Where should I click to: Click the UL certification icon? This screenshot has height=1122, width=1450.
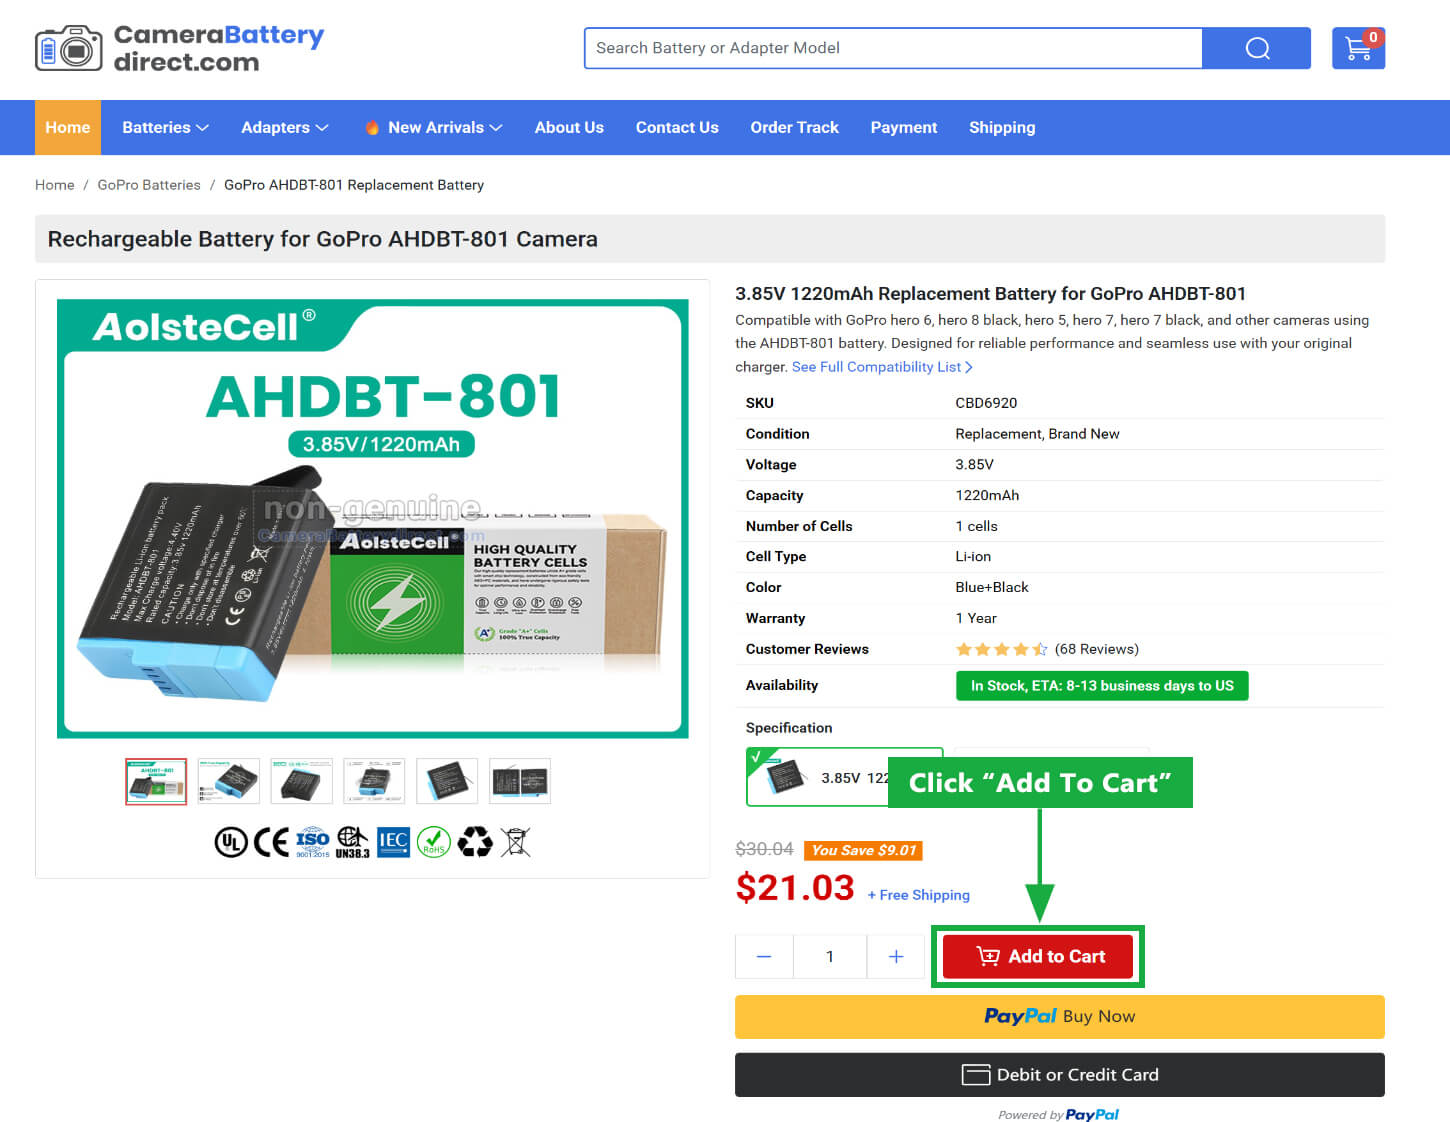coord(230,843)
